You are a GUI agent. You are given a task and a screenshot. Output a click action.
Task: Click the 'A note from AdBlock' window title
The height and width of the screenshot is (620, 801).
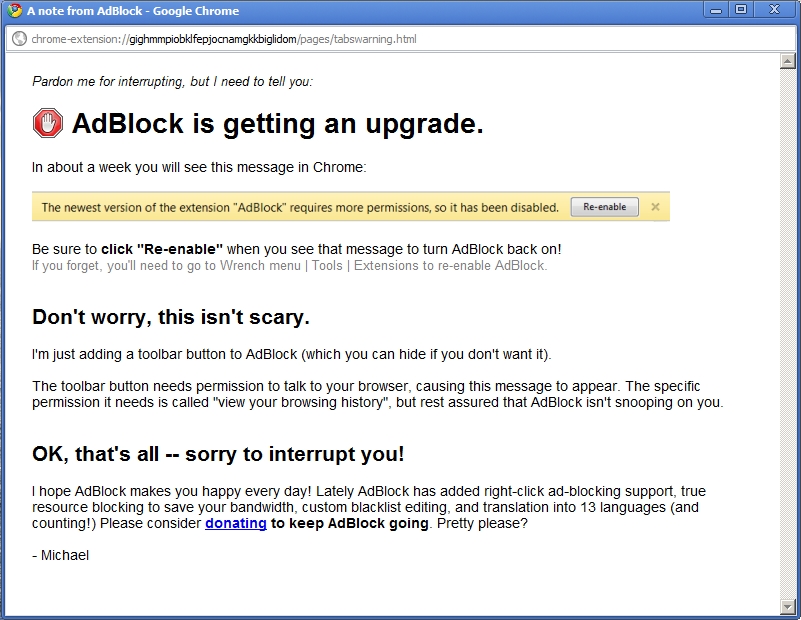coord(132,11)
